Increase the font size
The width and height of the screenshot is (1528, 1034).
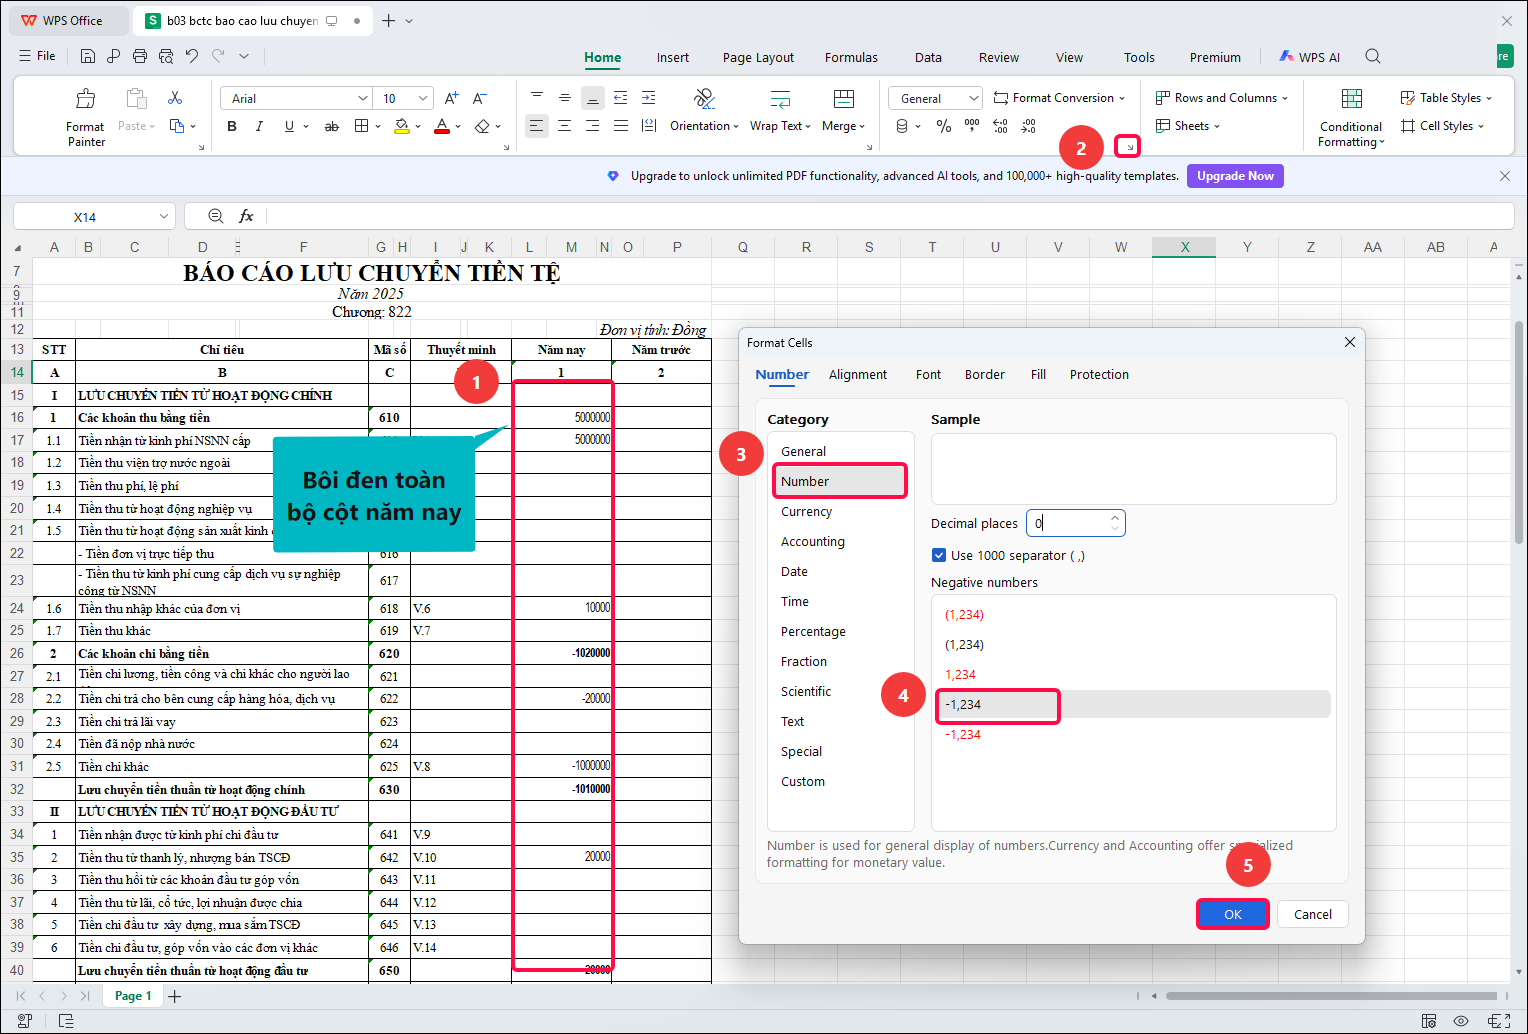click(x=452, y=98)
